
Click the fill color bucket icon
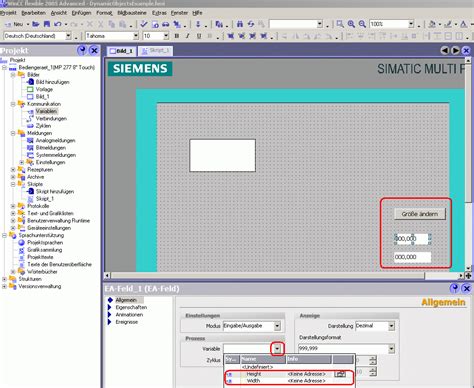click(432, 24)
